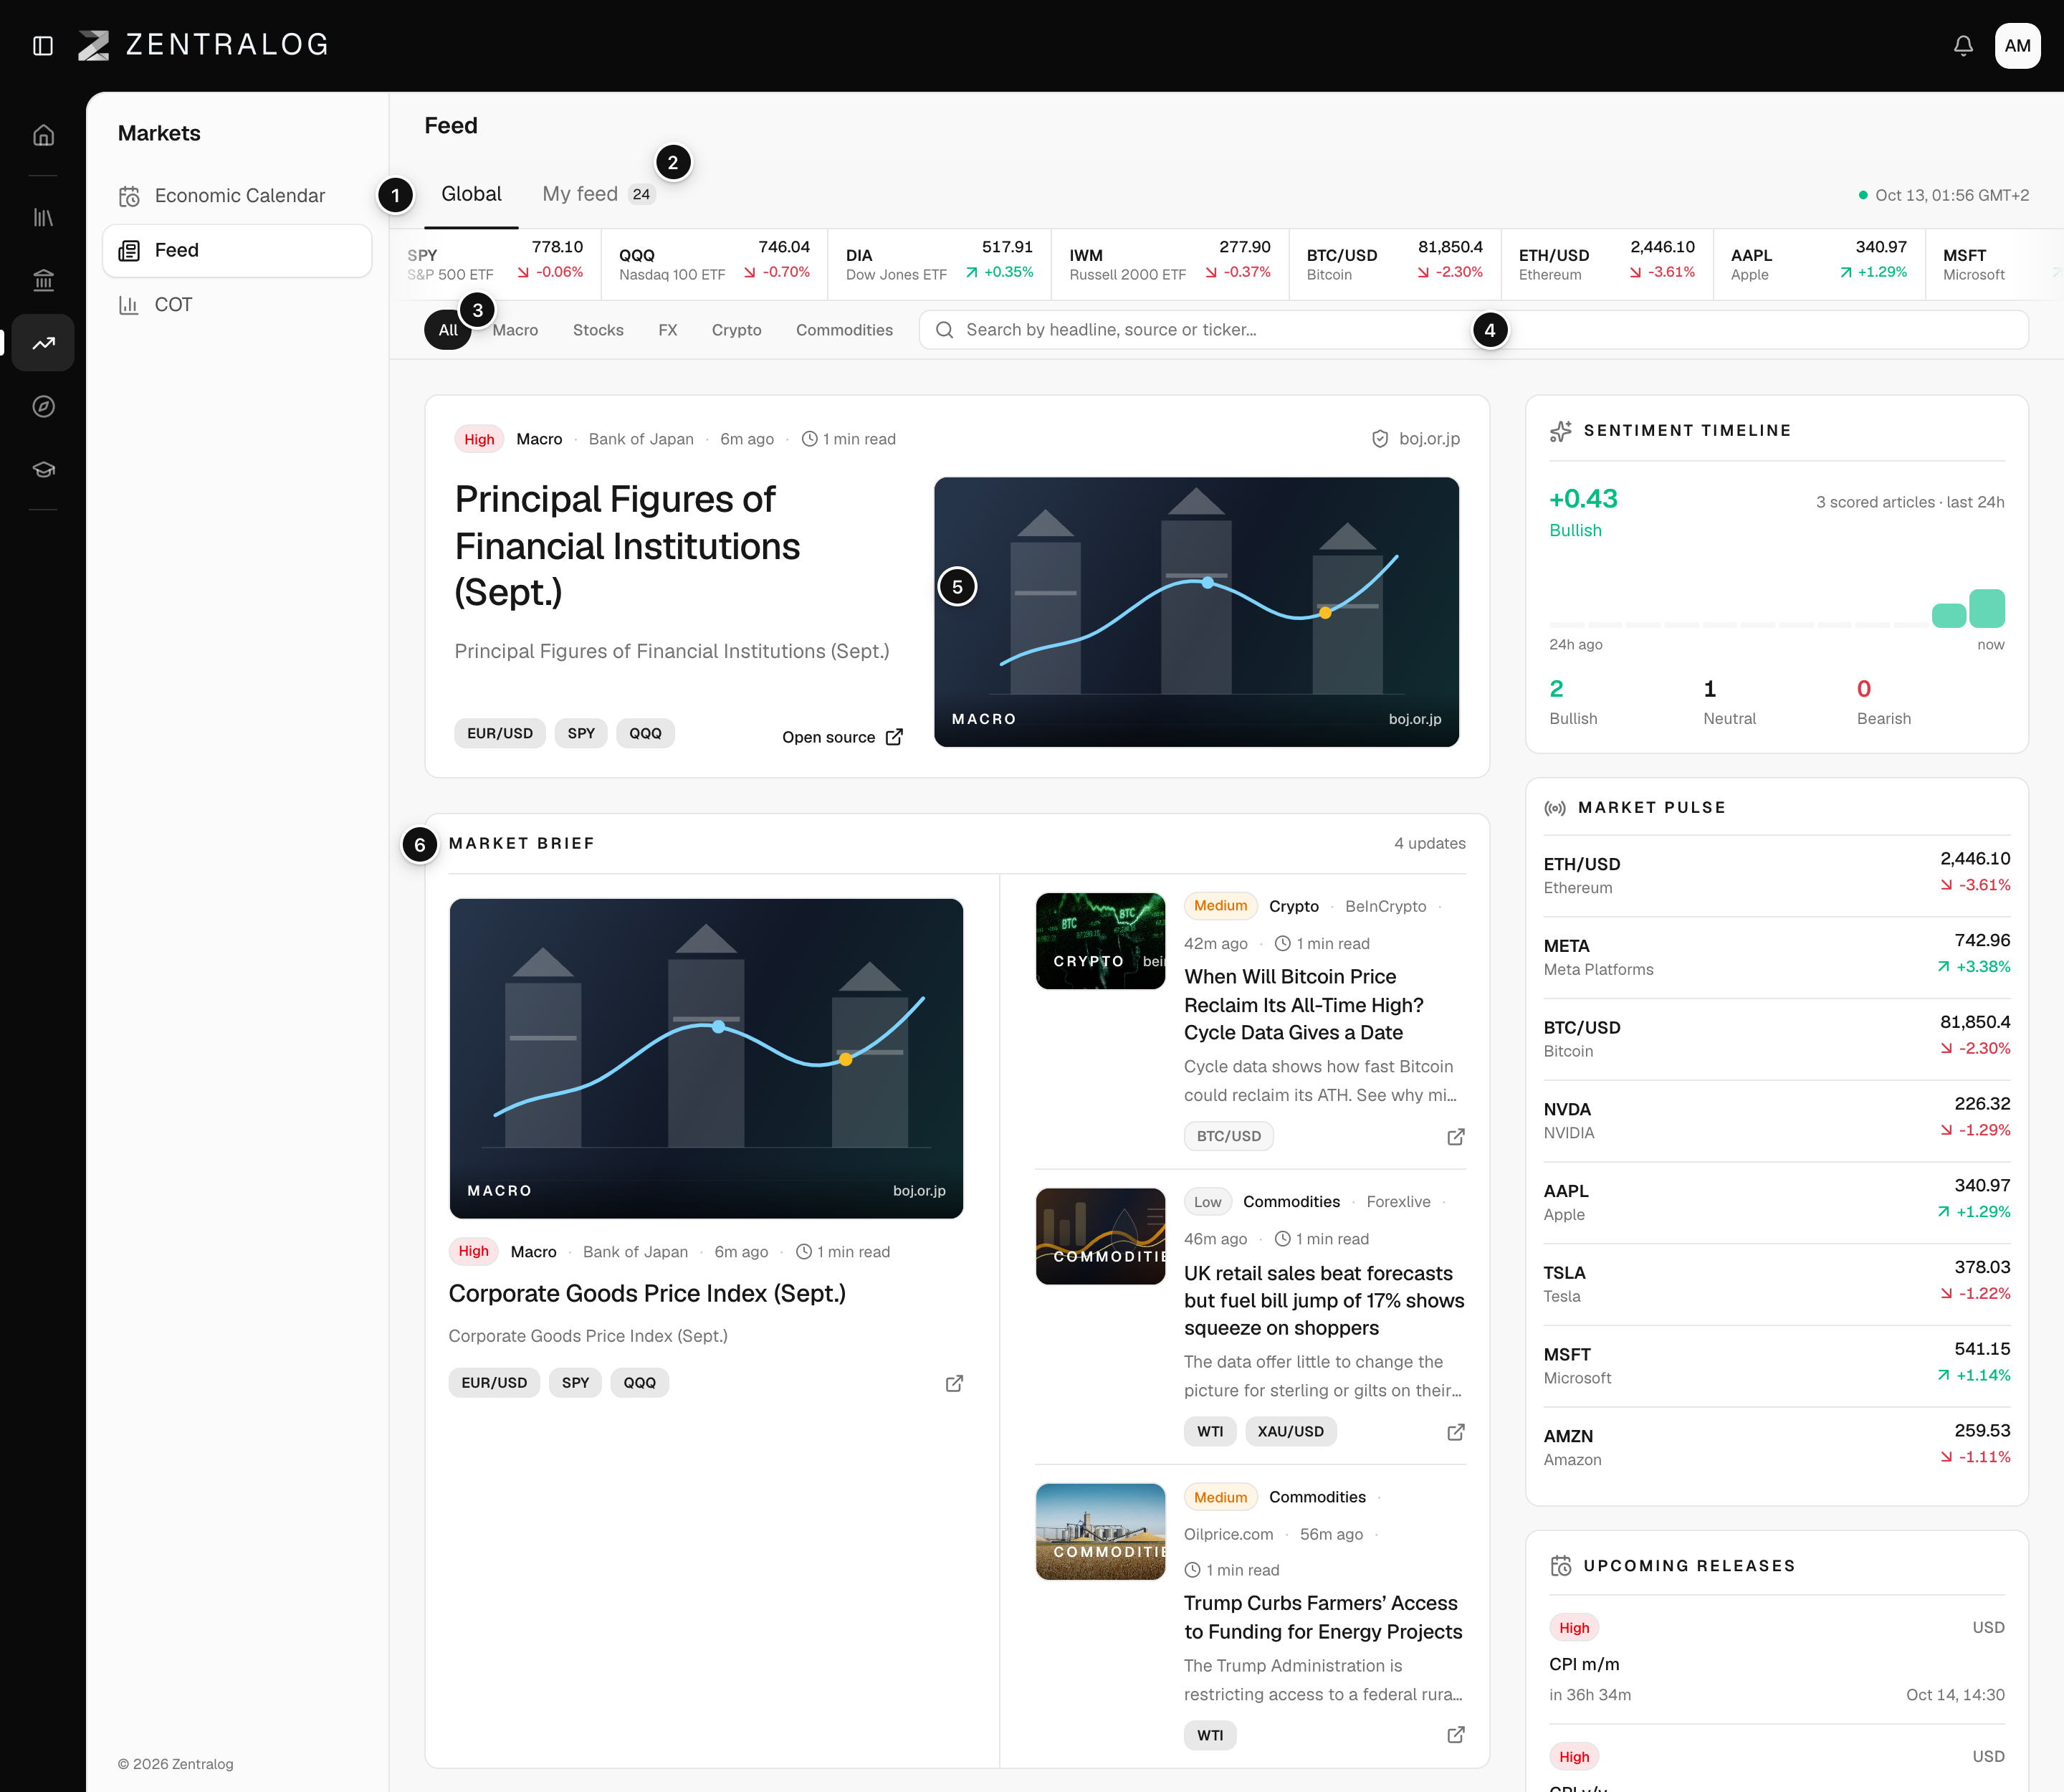Select the BTC/USD ticker in ticker strip
Image resolution: width=2064 pixels, height=1792 pixels.
click(x=1394, y=264)
